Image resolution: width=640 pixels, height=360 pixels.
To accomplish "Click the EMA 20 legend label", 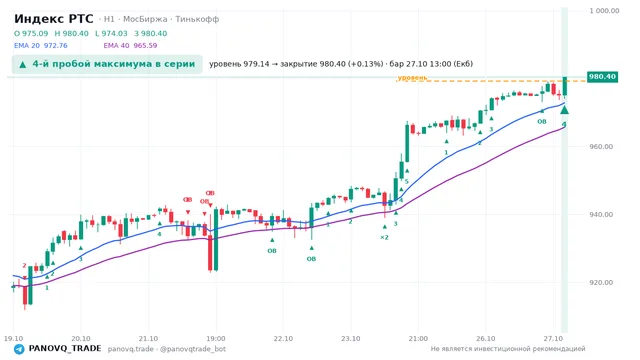I will pyautogui.click(x=27, y=46).
